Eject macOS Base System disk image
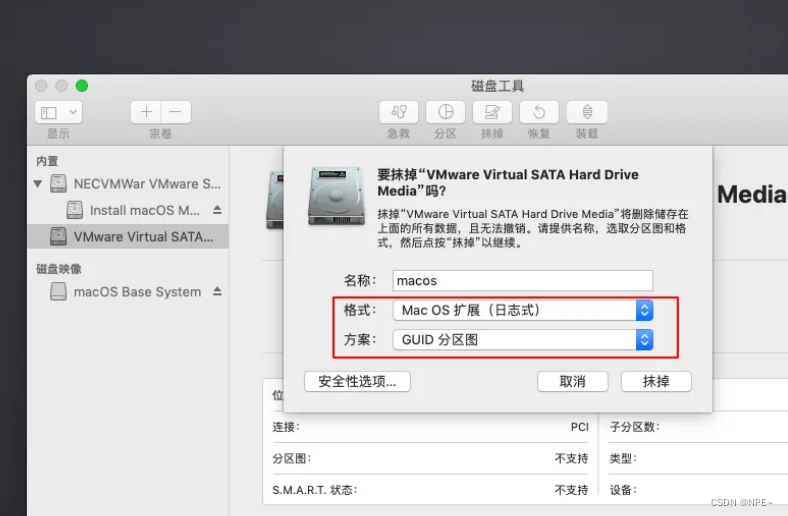The image size is (788, 516). pos(217,291)
